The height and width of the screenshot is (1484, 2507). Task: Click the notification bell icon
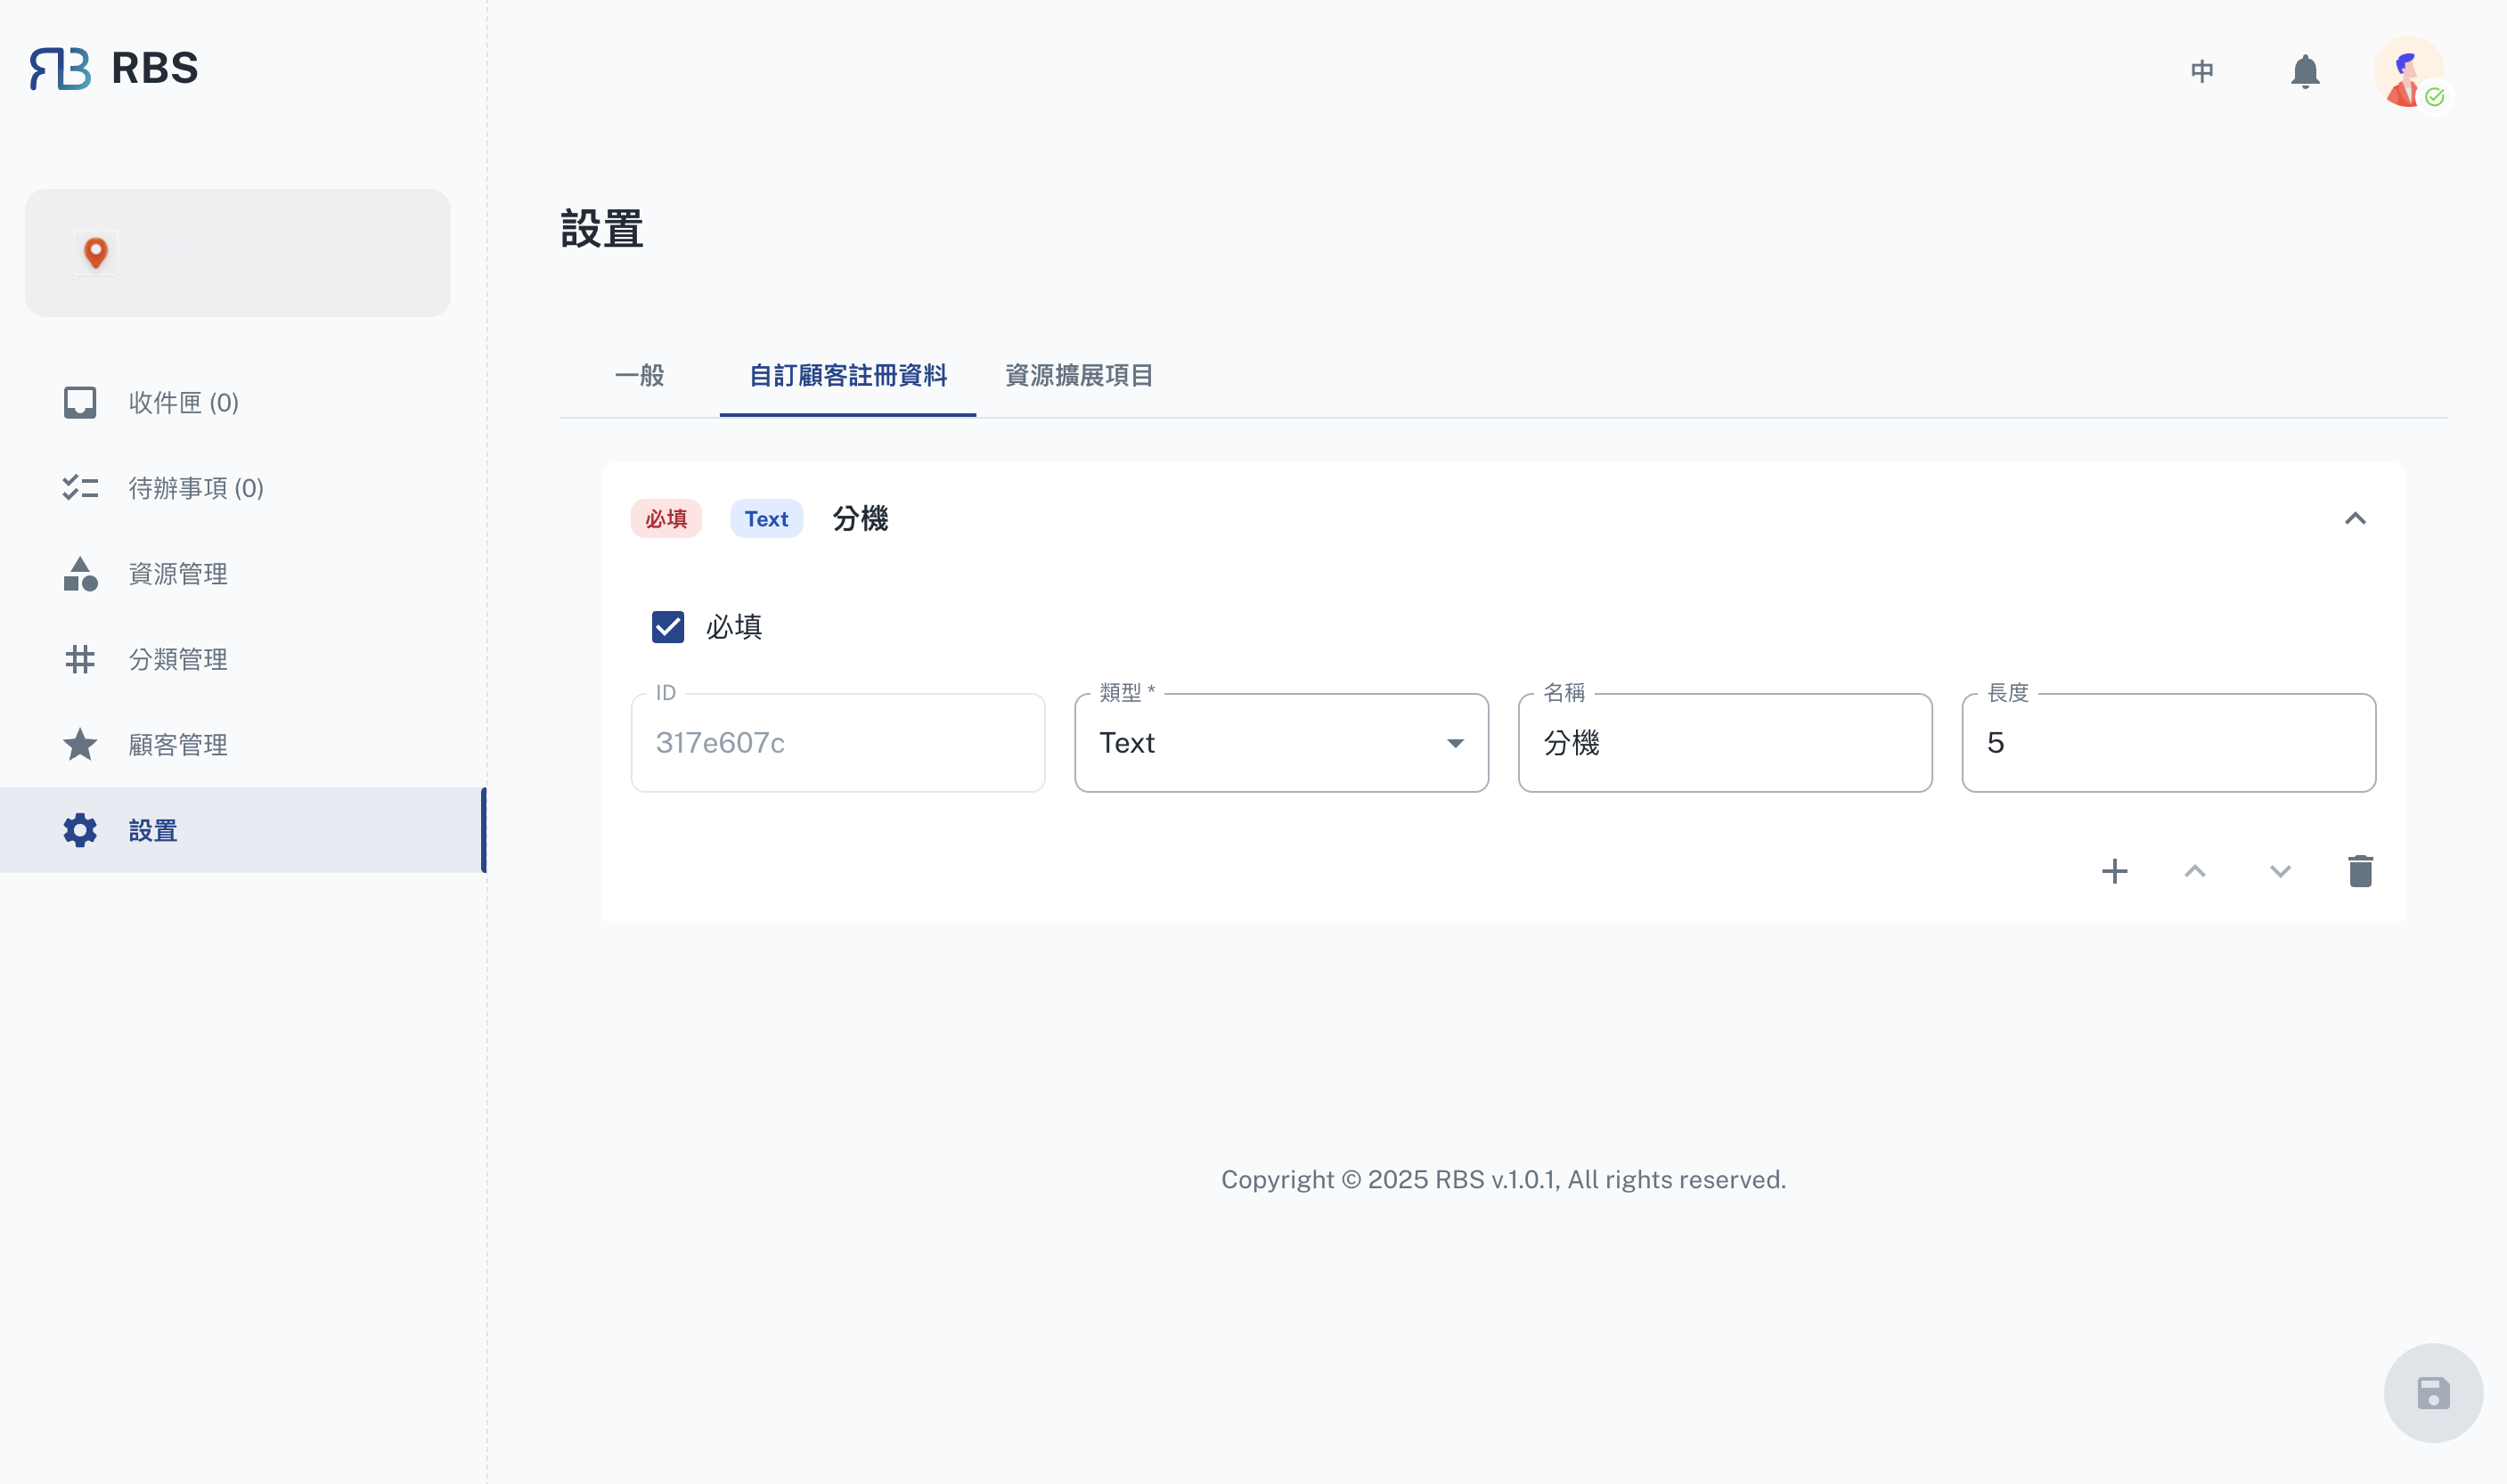pyautogui.click(x=2304, y=72)
